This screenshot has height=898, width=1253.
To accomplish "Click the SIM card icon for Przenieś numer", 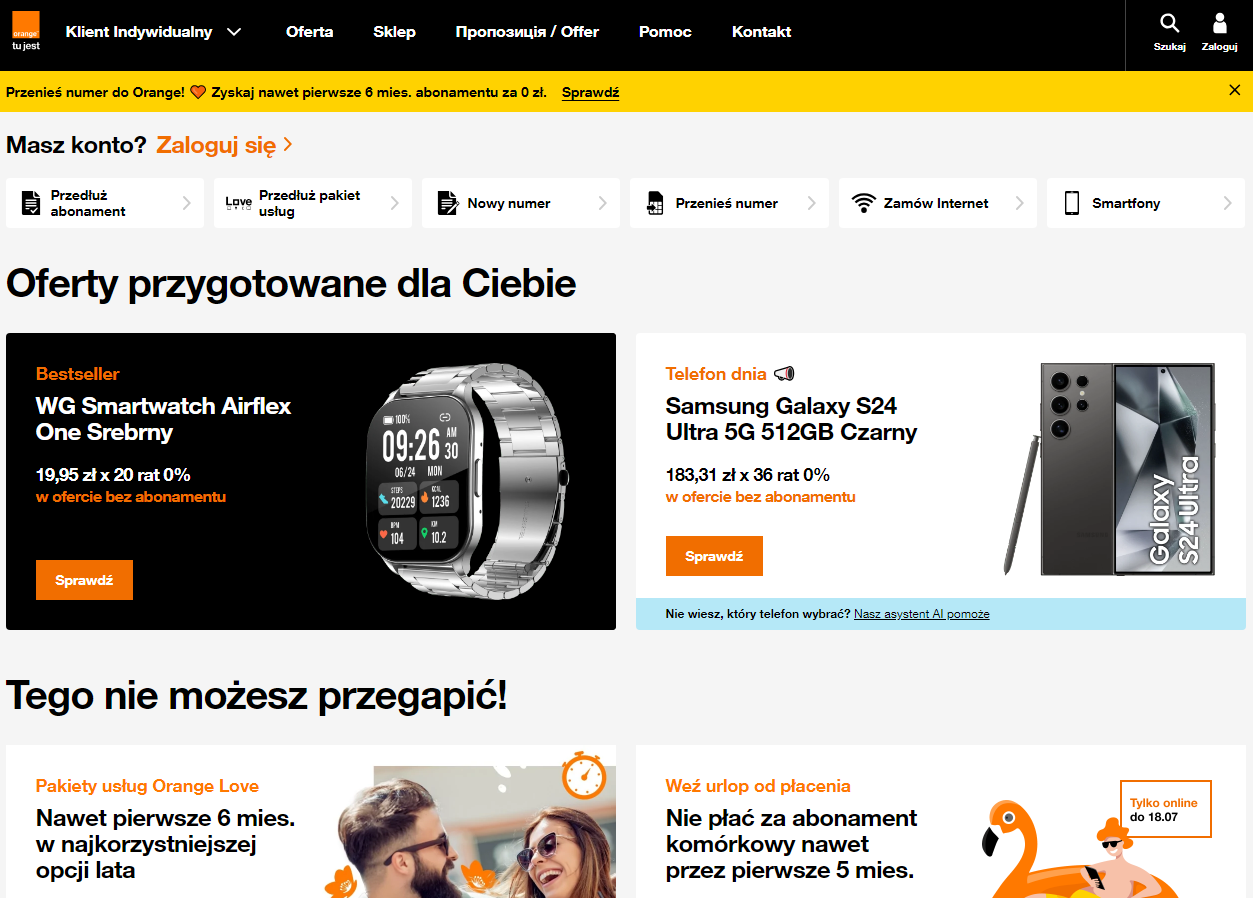I will (655, 203).
